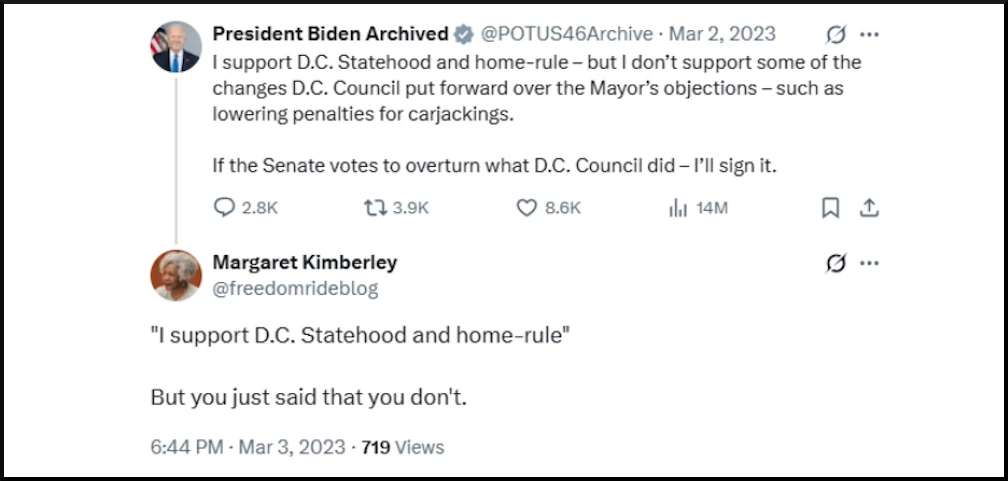Click the 6:44 PM · Mar 3, 2023 timestamp
This screenshot has height=481, width=1008.
click(x=248, y=447)
